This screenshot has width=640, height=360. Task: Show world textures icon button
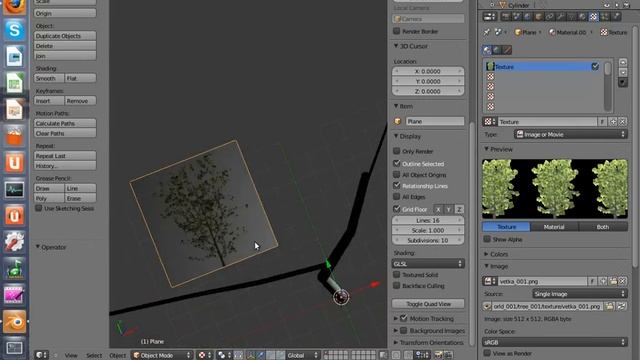(497, 50)
